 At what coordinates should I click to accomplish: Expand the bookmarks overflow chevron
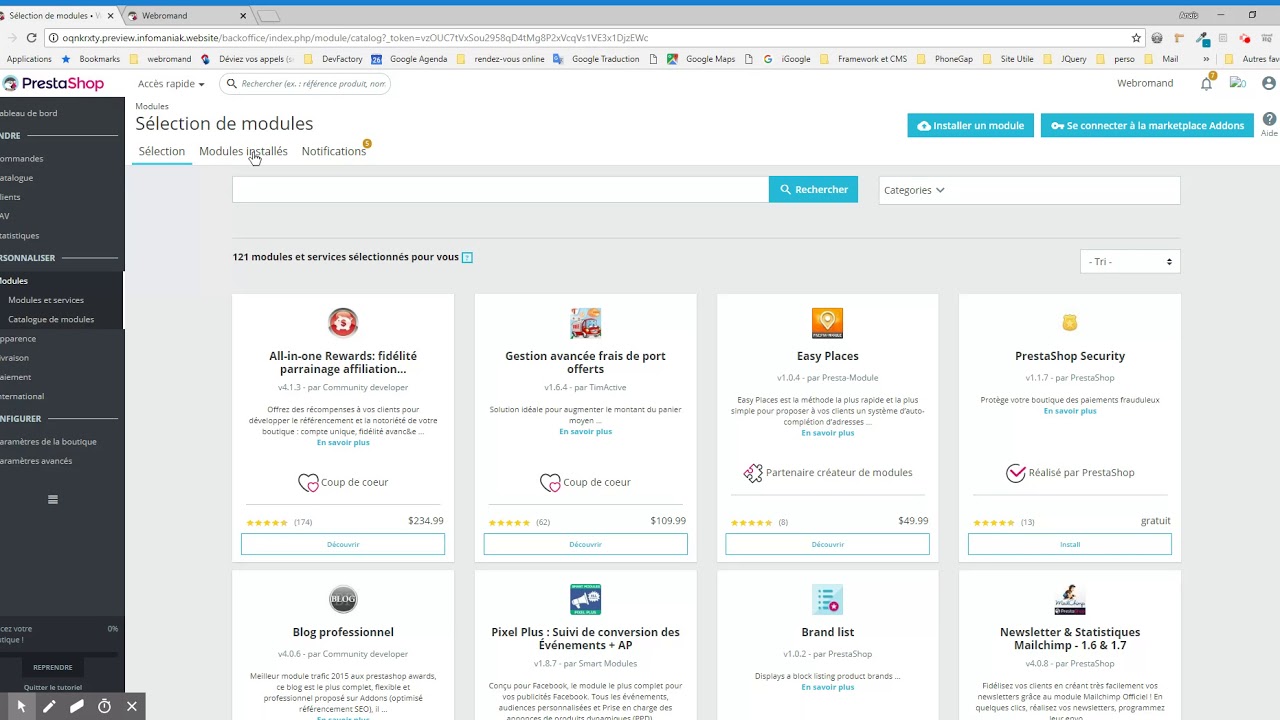click(x=1206, y=59)
